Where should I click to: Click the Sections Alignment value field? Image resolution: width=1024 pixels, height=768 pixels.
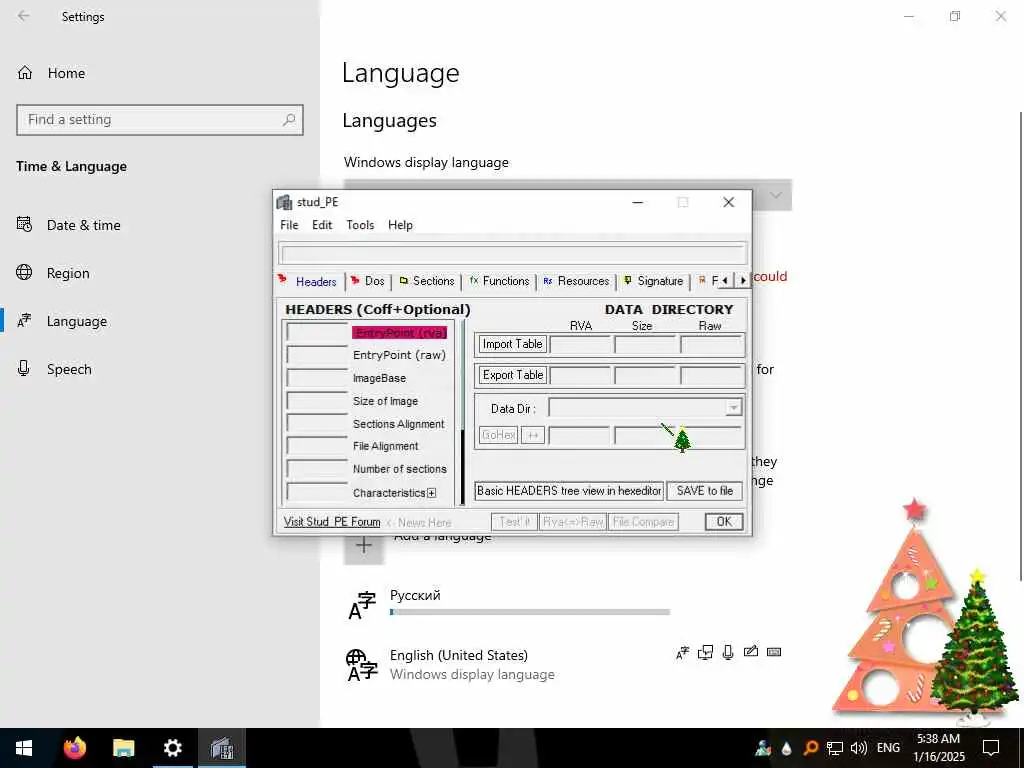pos(317,424)
